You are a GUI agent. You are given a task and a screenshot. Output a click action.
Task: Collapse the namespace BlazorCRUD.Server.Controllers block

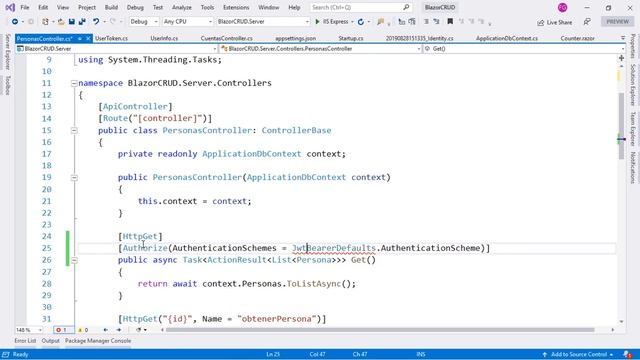(x=74, y=83)
